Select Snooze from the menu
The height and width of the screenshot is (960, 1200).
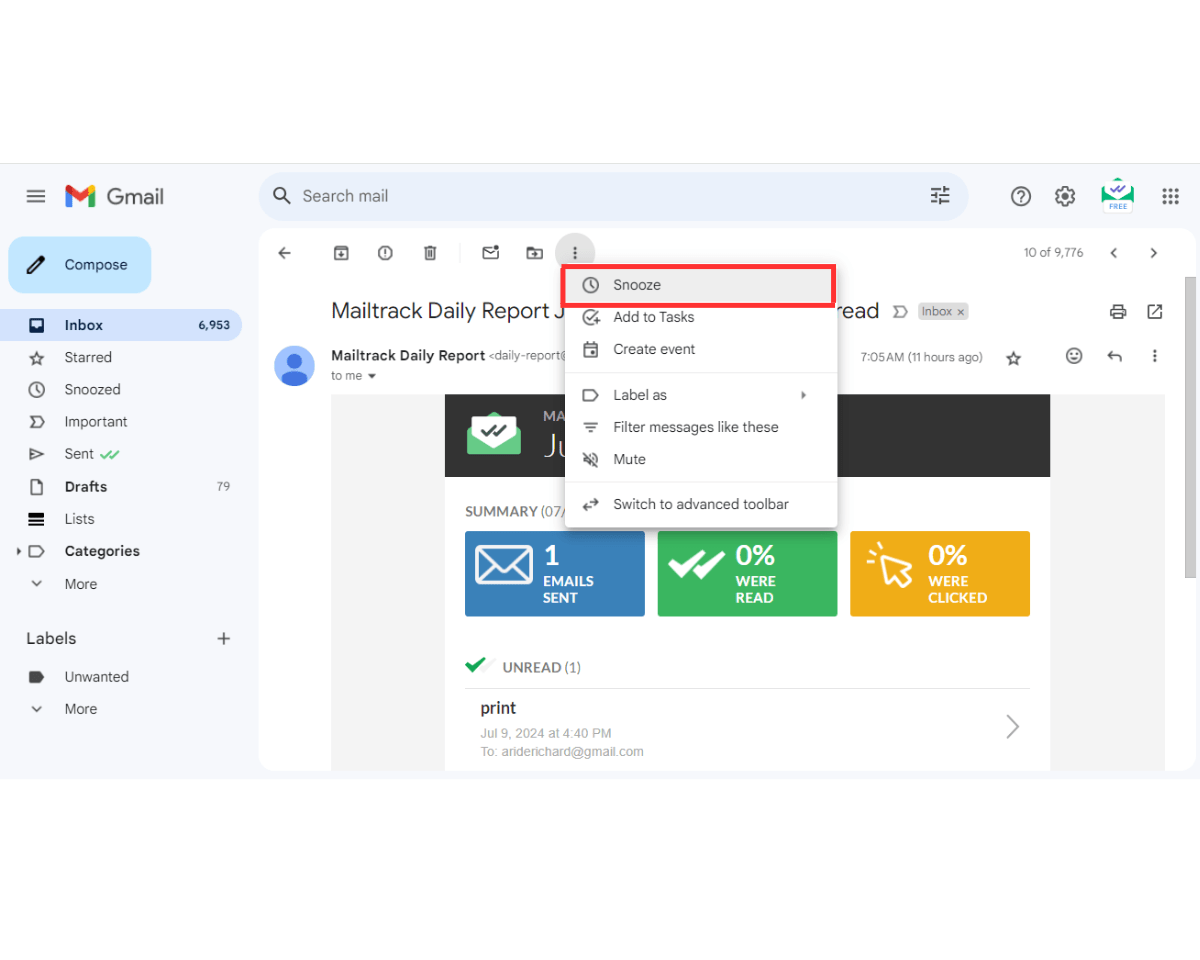[698, 285]
